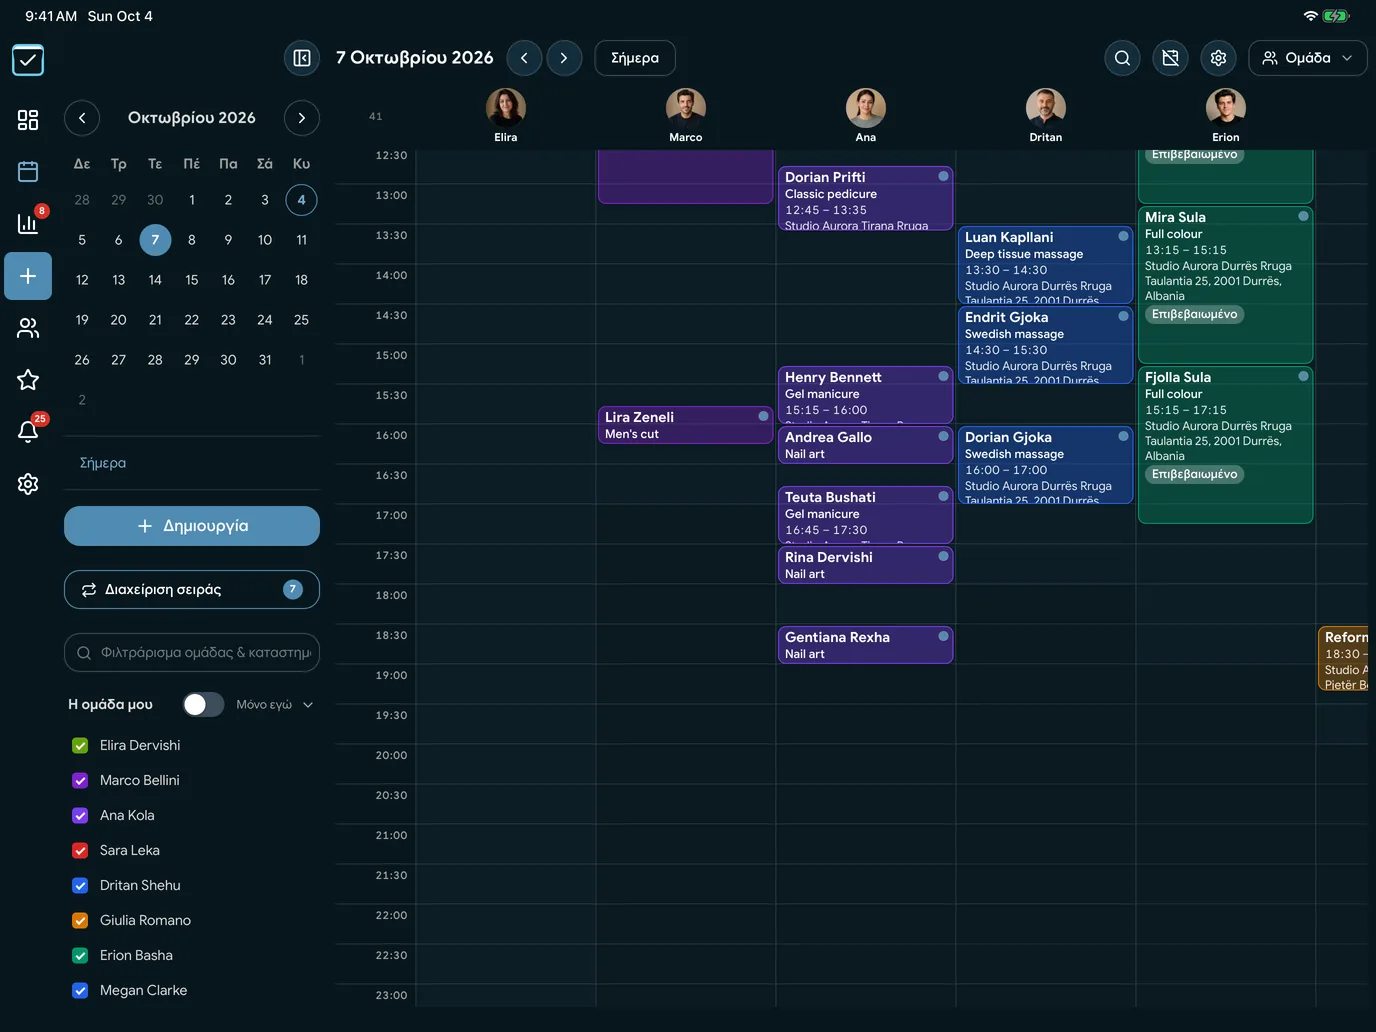
Task: Go to previous month in mini calendar
Action: coord(82,118)
